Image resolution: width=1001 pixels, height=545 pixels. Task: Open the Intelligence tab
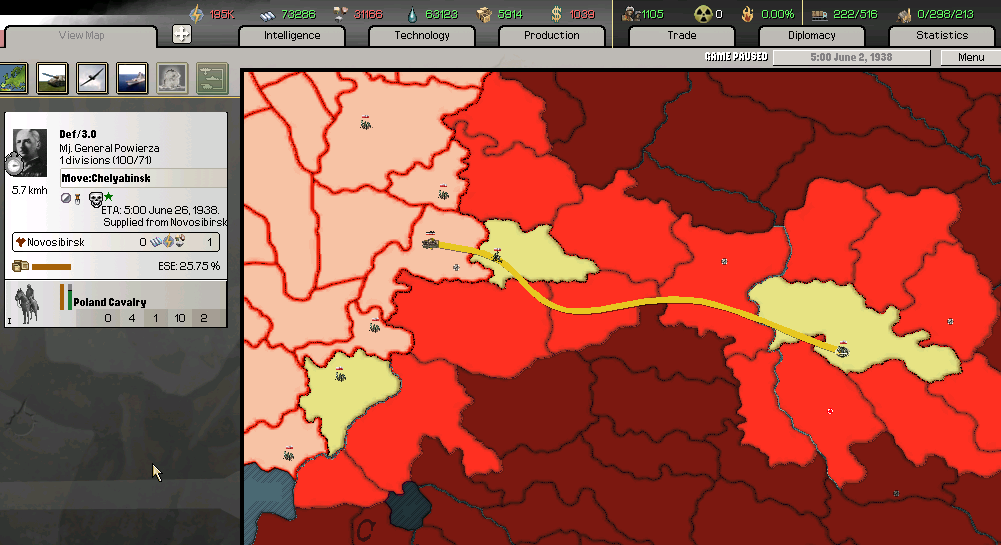[292, 36]
